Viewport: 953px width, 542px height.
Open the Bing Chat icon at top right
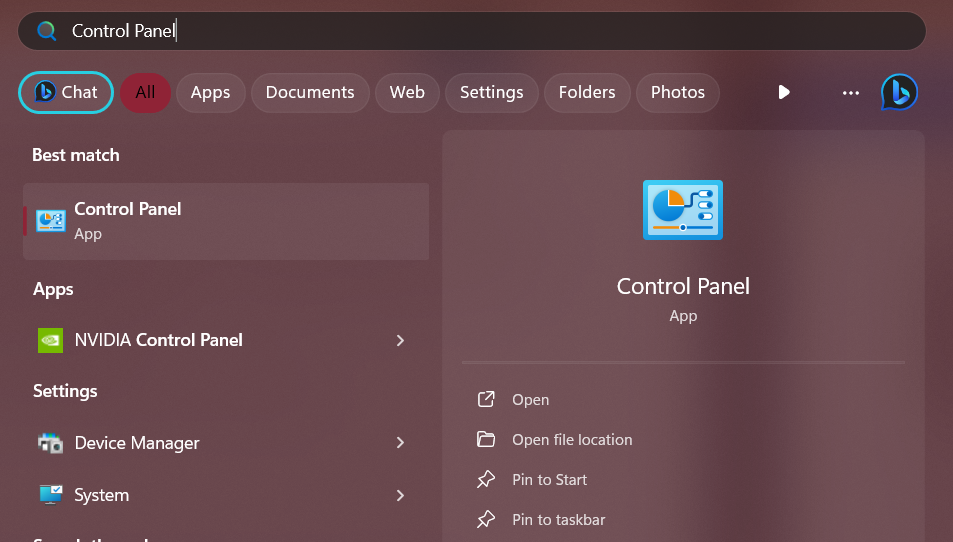pos(898,92)
